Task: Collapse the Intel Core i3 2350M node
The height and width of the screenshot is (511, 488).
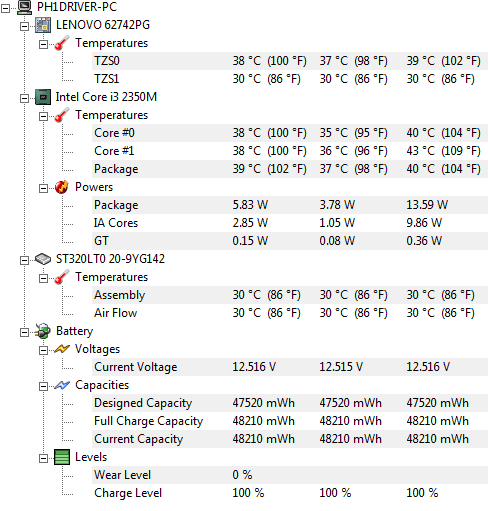Action: [24, 98]
